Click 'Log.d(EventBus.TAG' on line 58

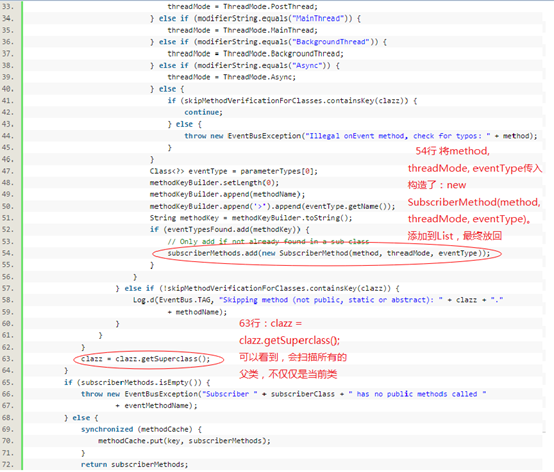pyautogui.click(x=173, y=300)
